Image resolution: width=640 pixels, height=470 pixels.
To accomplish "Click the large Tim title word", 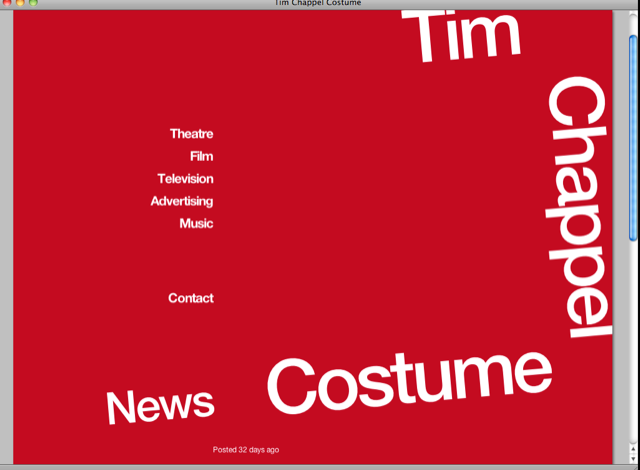I will click(462, 35).
